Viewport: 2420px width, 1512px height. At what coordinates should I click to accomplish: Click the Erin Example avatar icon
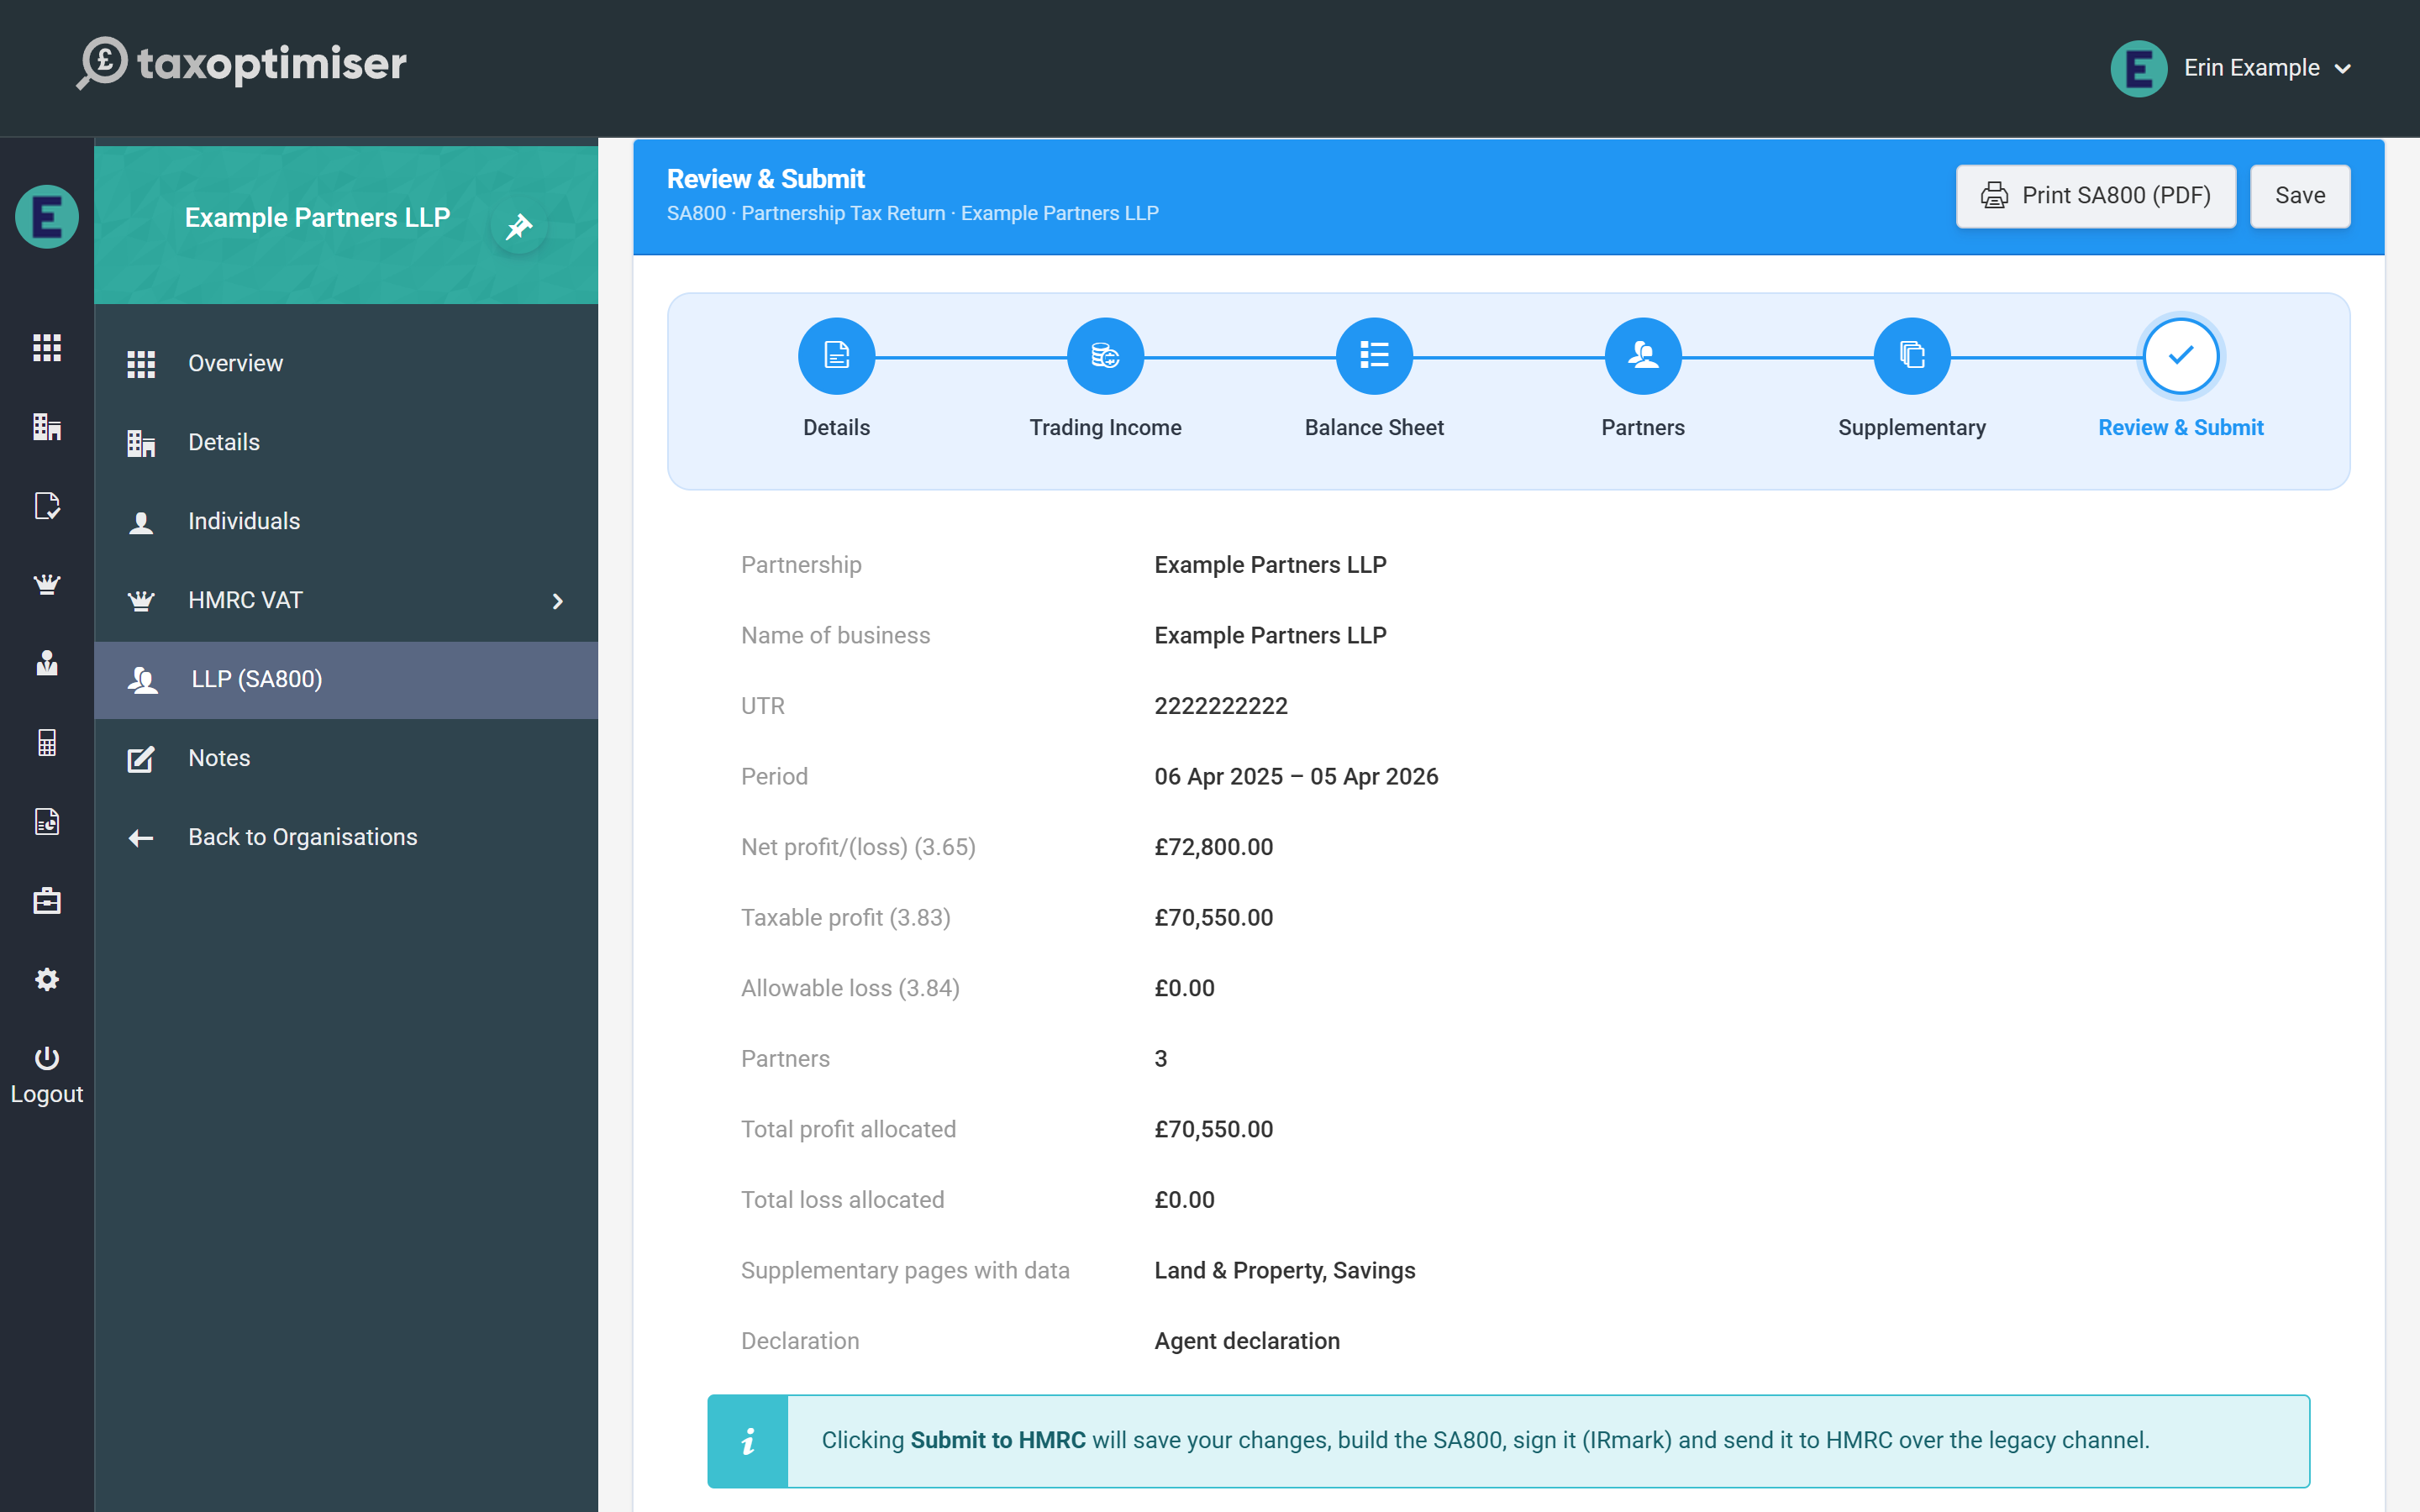tap(2138, 68)
